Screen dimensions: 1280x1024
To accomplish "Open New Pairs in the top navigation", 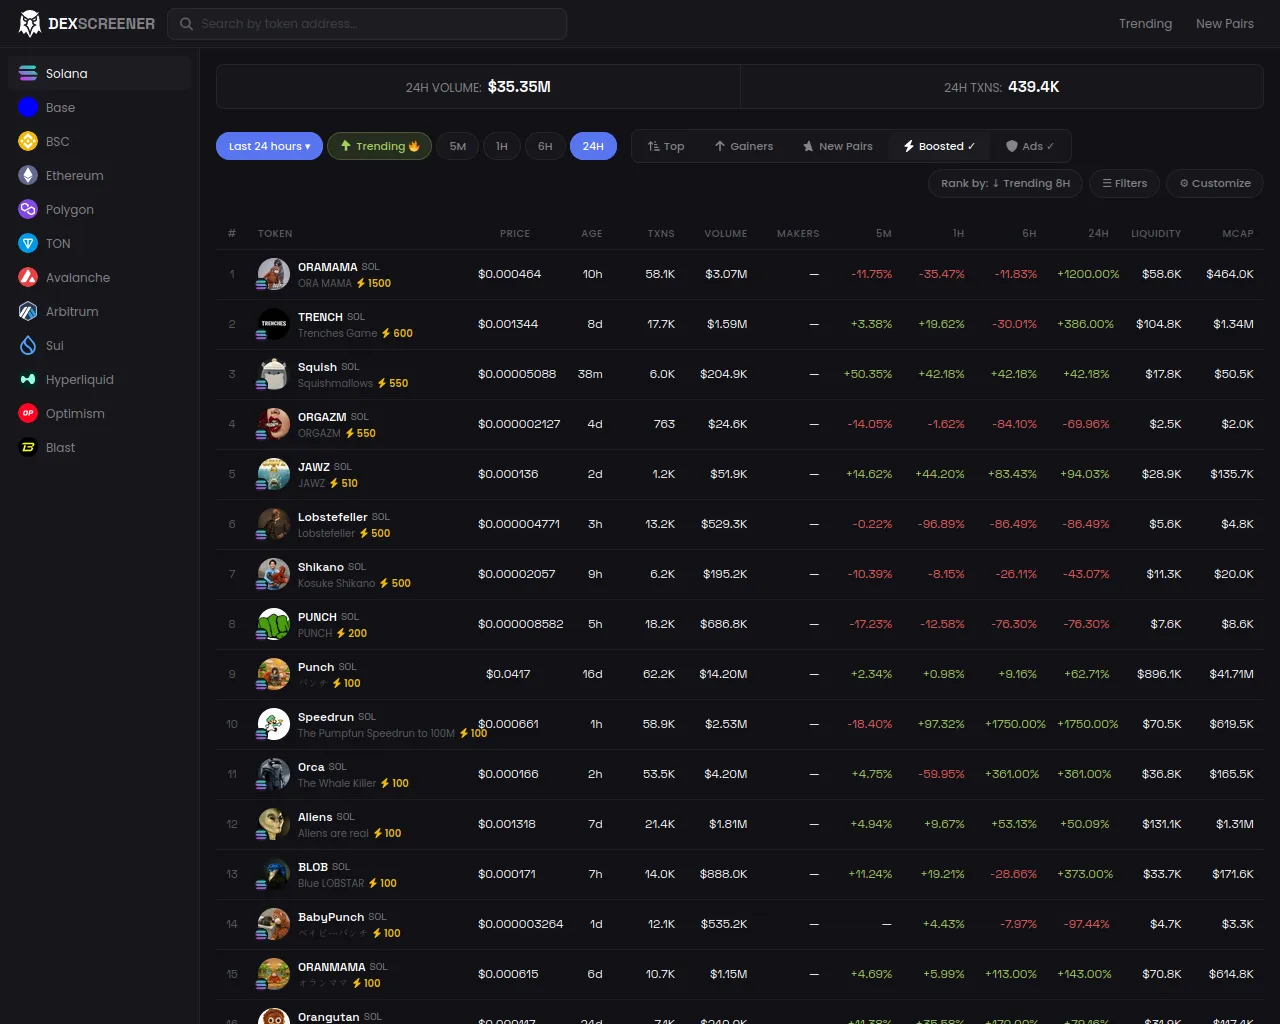I will pos(1225,23).
